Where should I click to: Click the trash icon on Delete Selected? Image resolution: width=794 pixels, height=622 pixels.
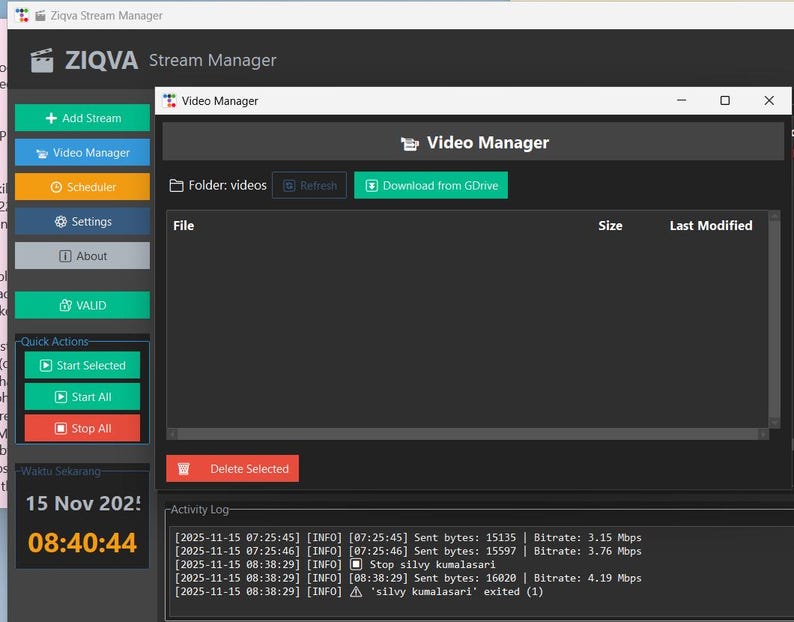[x=184, y=468]
